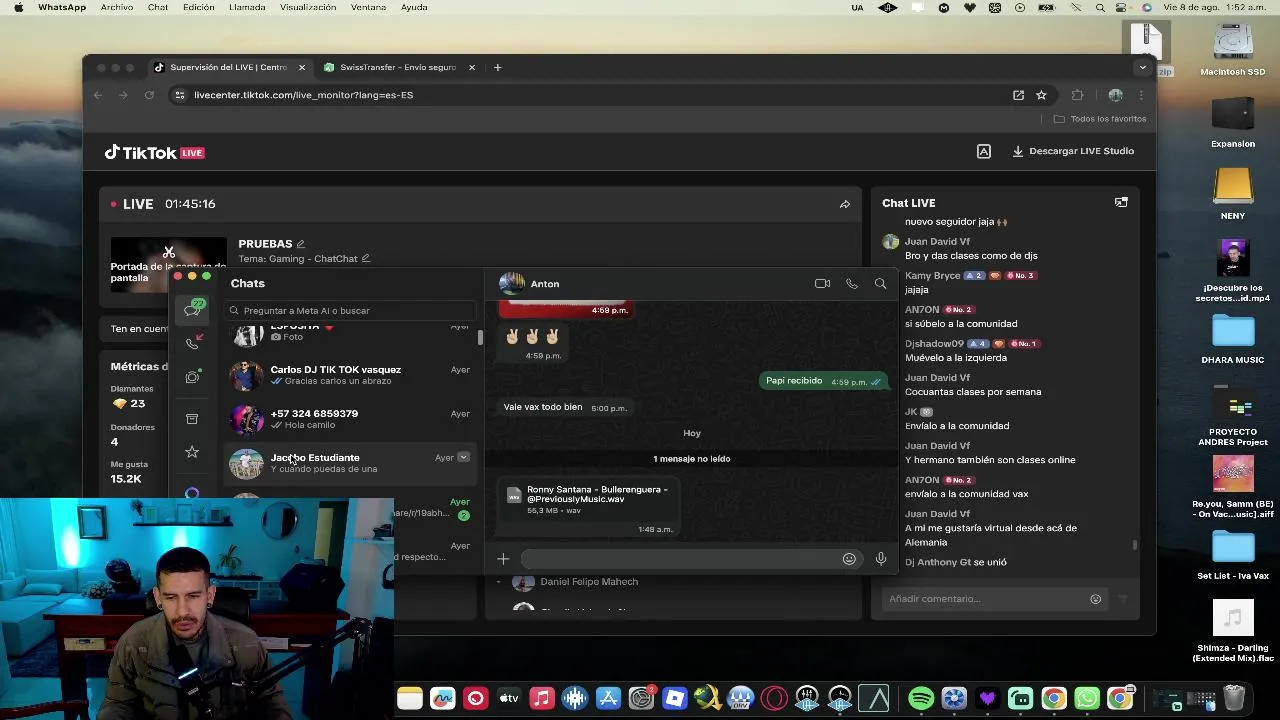
Task: Switch to SwissTransfer browser tab
Action: (x=398, y=67)
